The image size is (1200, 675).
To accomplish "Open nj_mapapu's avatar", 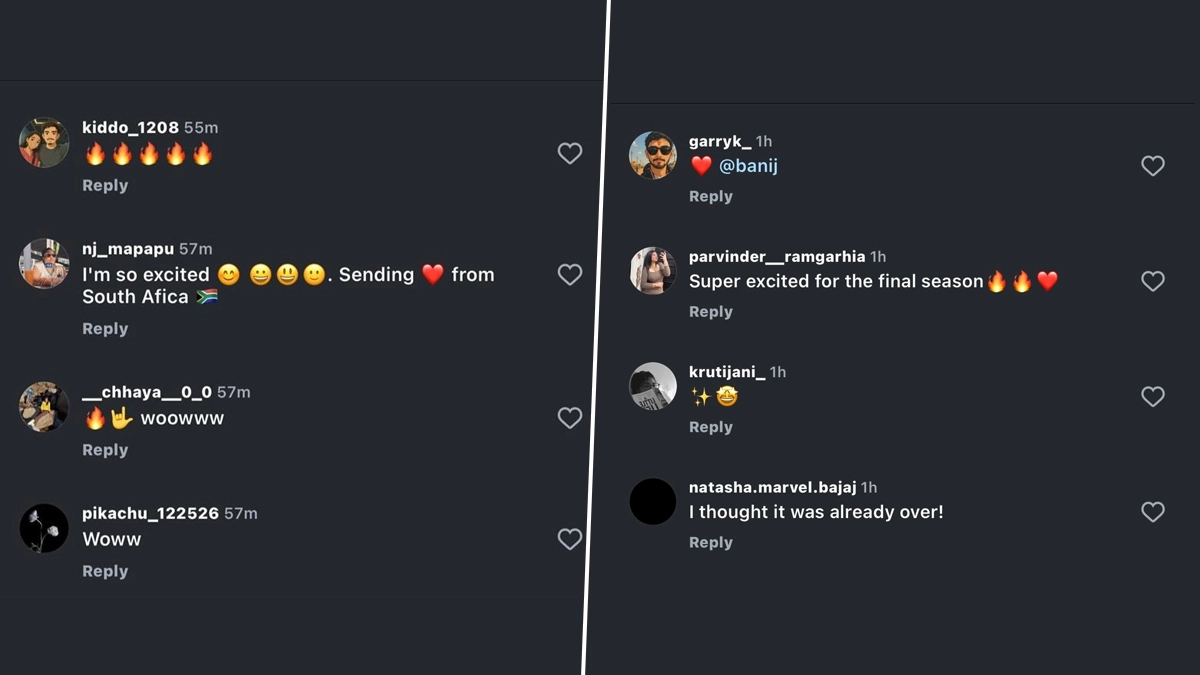I will 44,264.
